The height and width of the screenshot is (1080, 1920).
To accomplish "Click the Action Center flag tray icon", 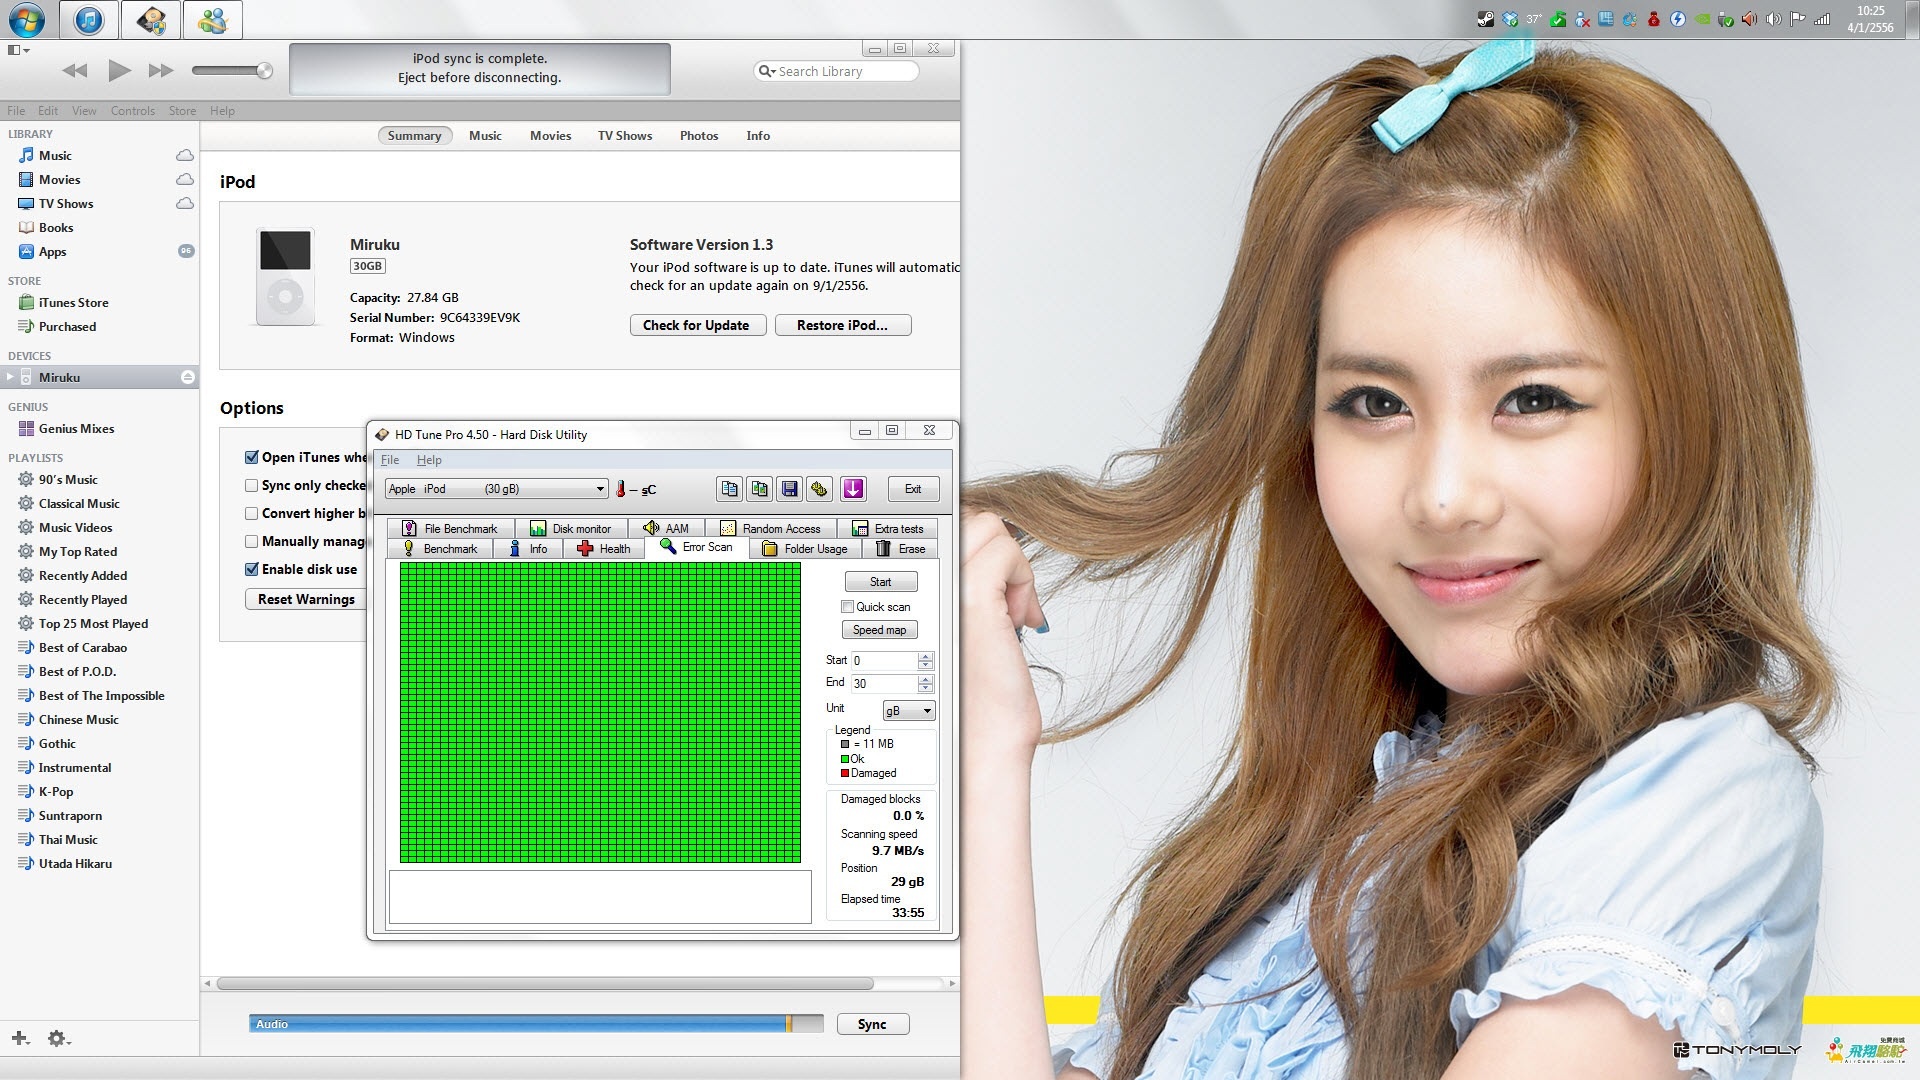I will [x=1798, y=19].
